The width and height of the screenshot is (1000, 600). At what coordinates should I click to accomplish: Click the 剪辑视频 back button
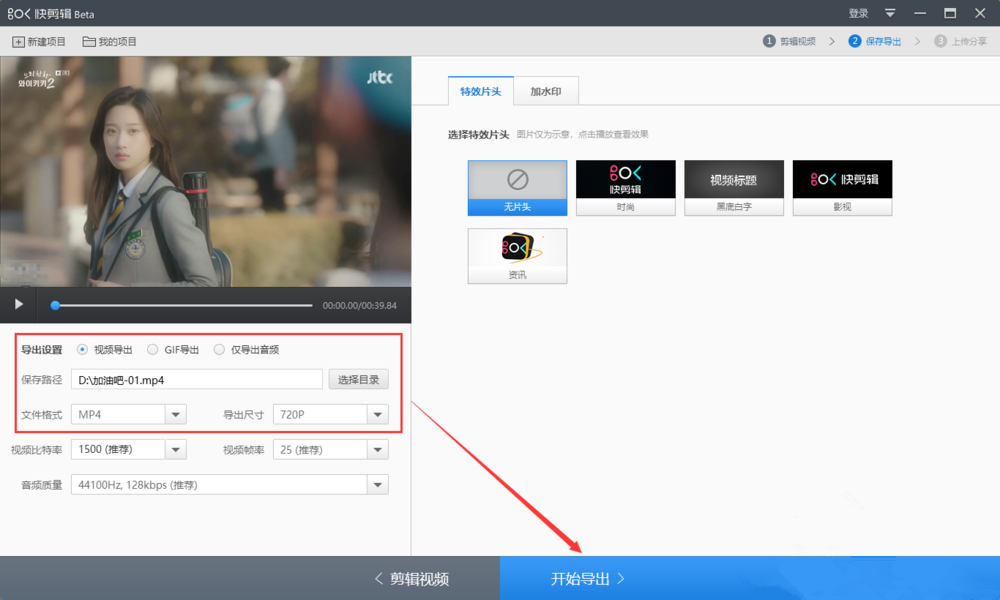pyautogui.click(x=412, y=578)
